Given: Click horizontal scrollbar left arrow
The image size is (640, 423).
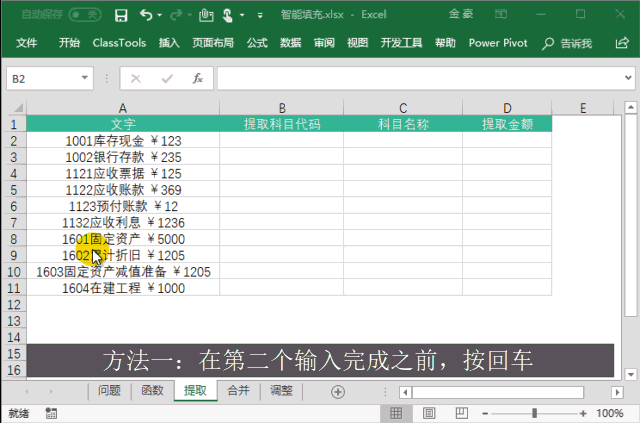Looking at the screenshot, I should (405, 392).
